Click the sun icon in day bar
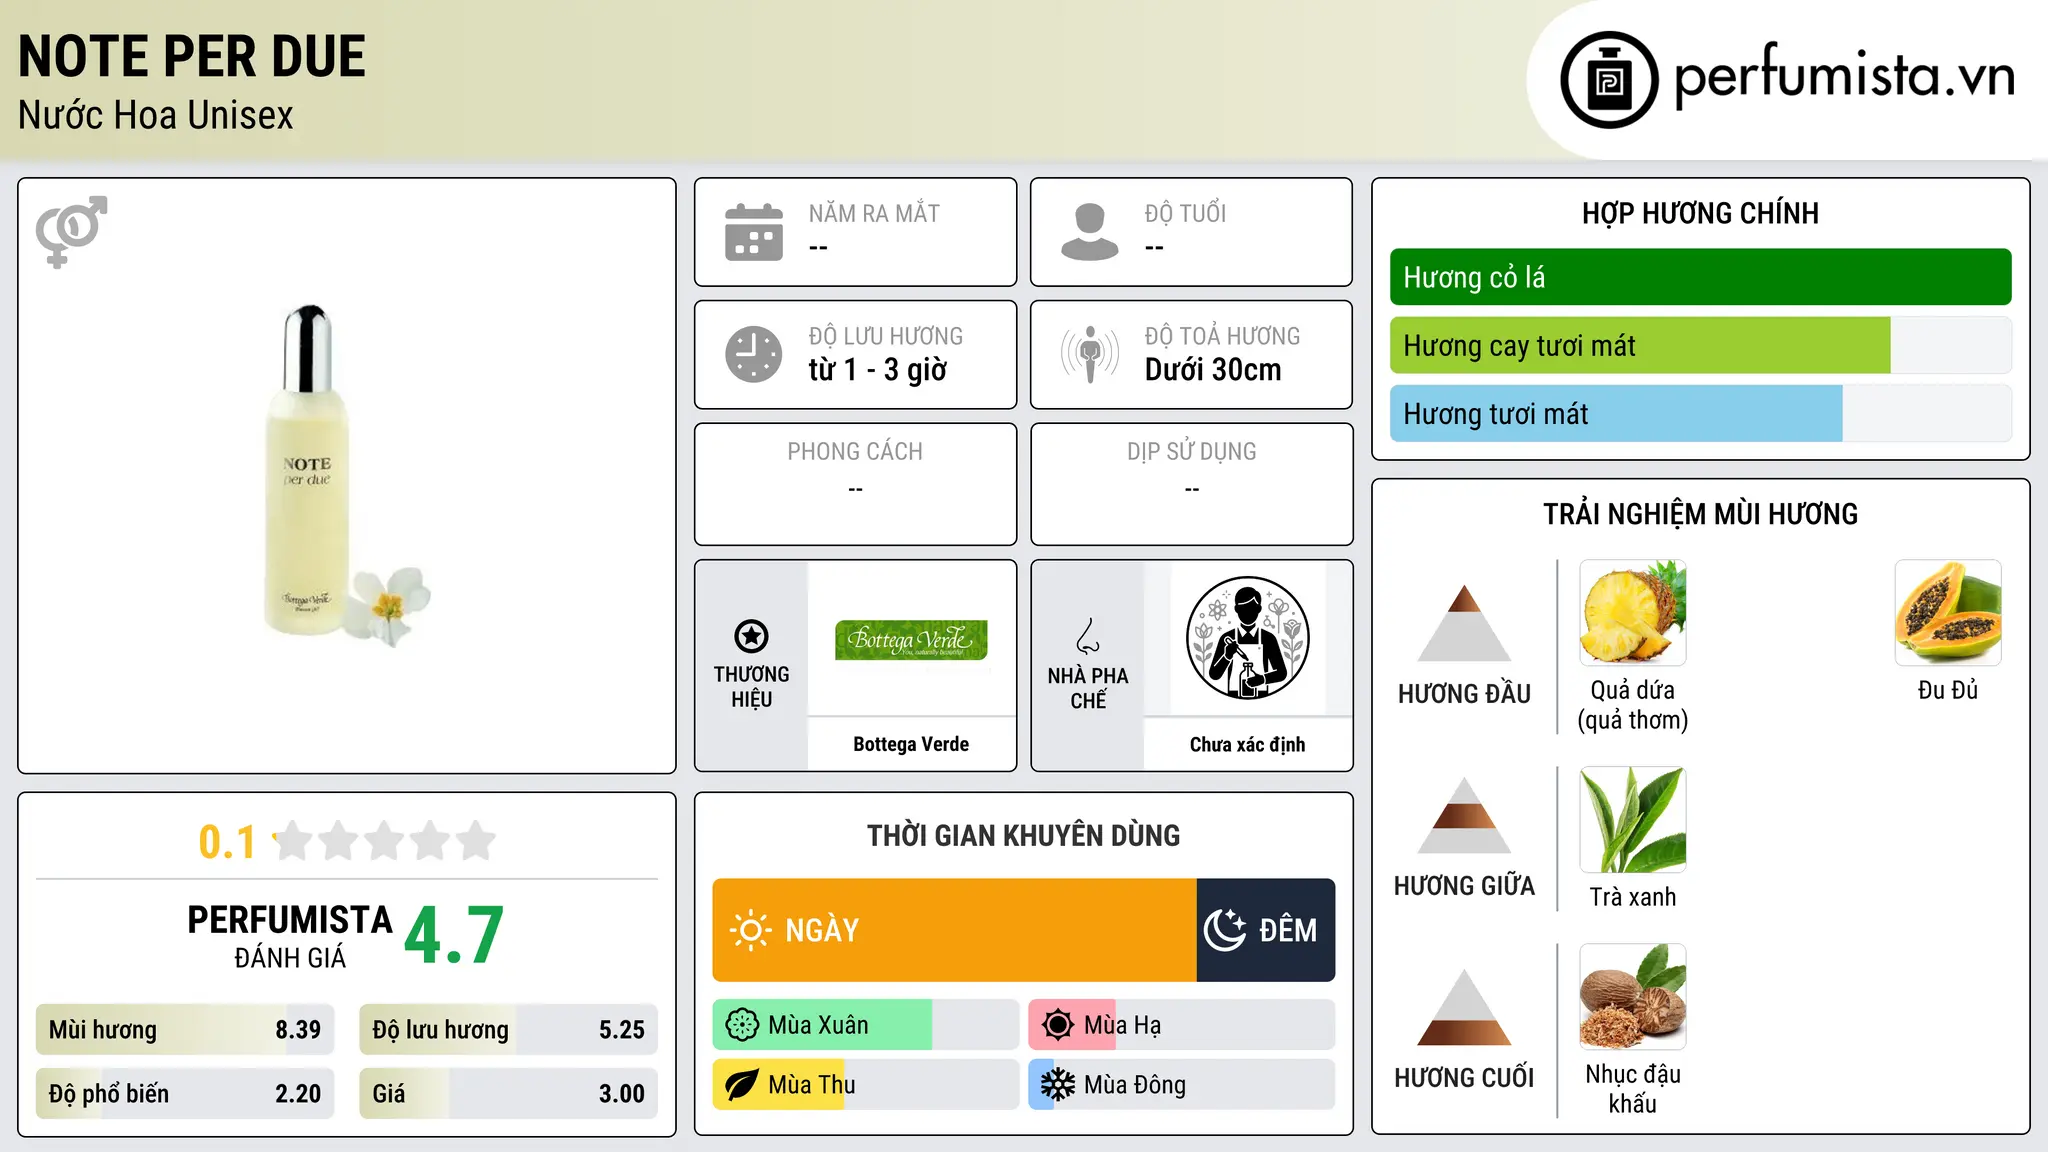Viewport: 2048px width, 1152px height. tap(750, 930)
